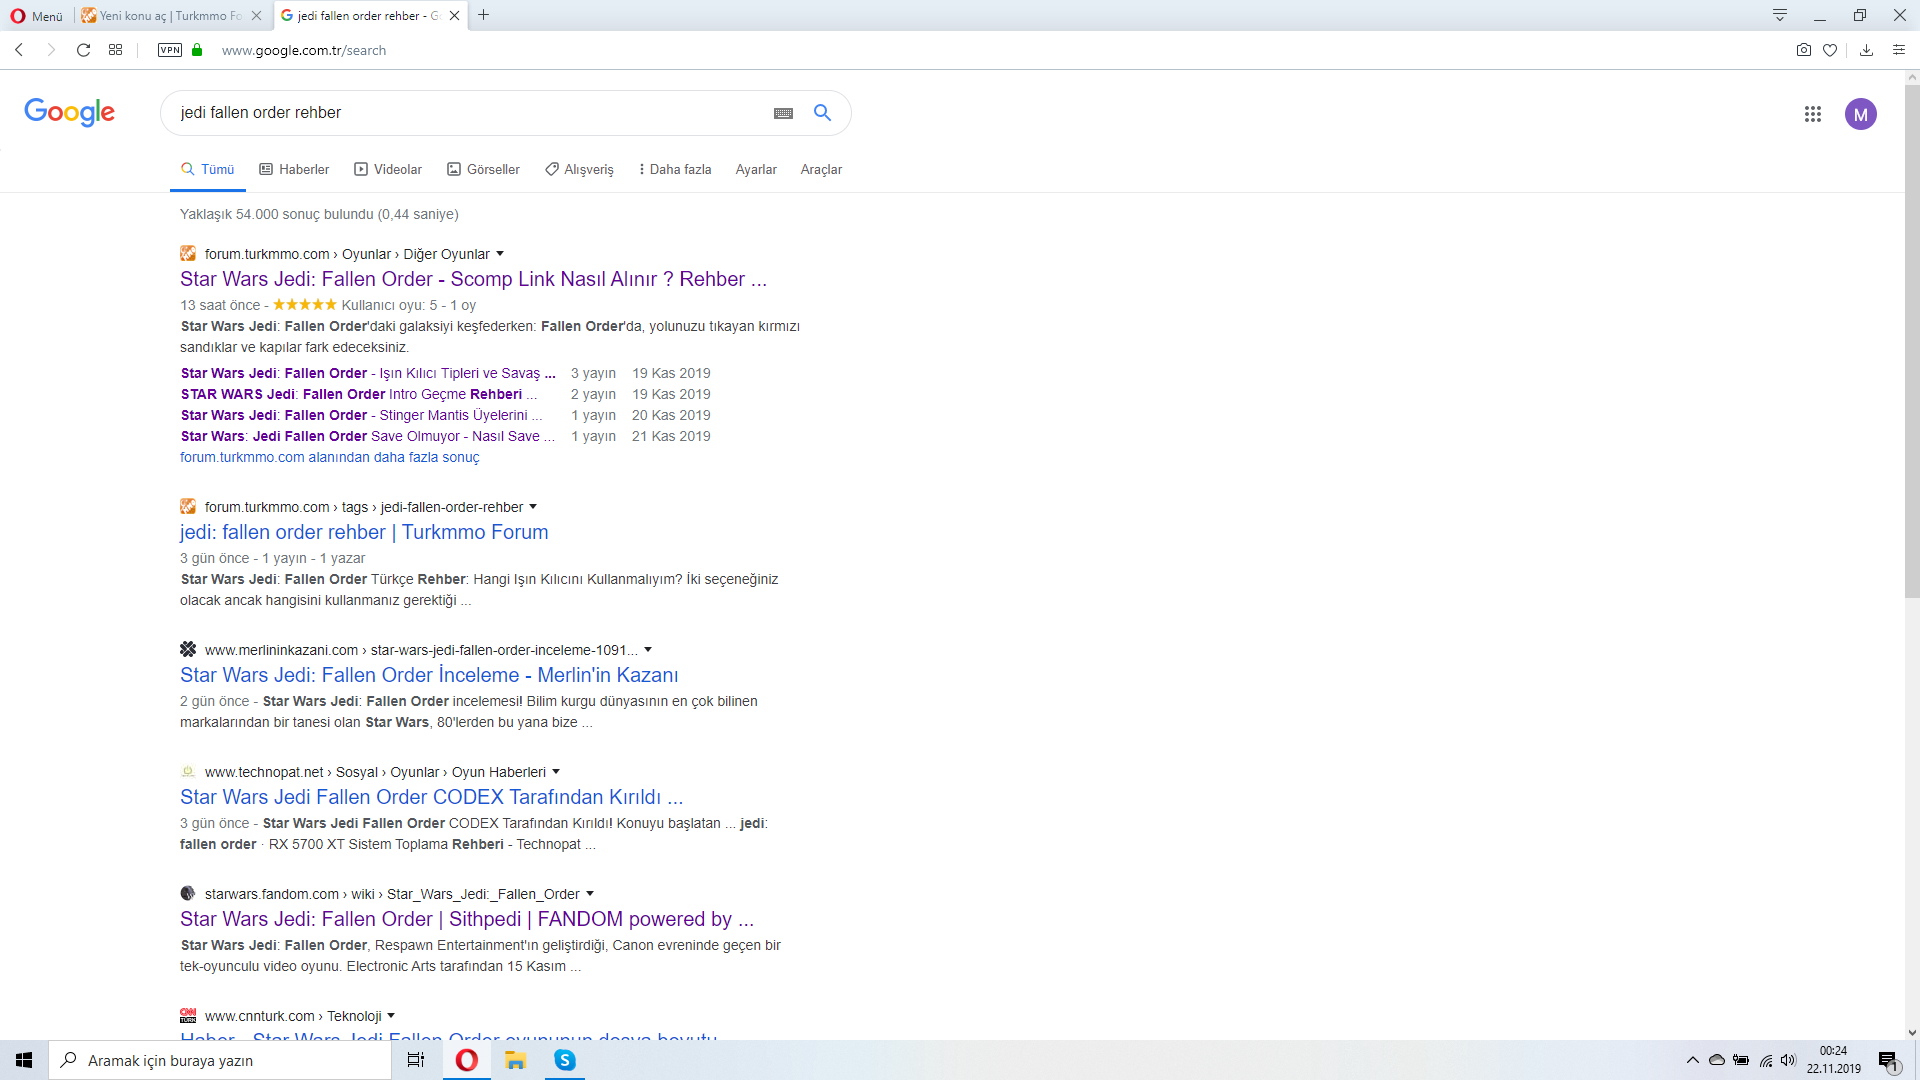The height and width of the screenshot is (1080, 1920).
Task: Switch to the Alışveriş tab
Action: 580,170
